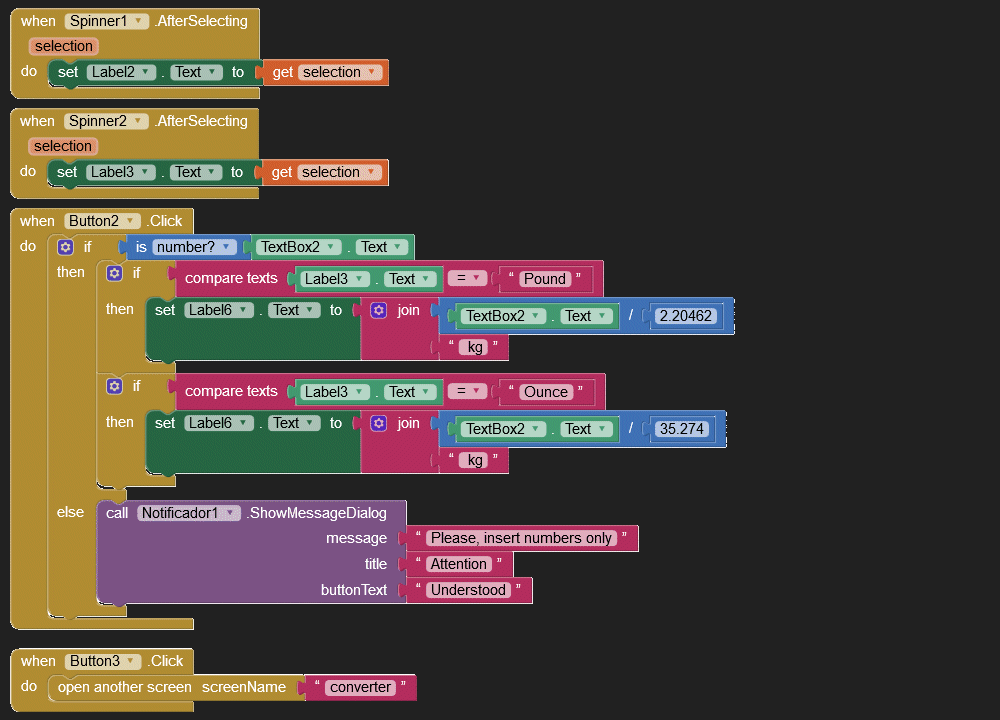This screenshot has height=720, width=1000.
Task: Click the 2.20462 number field
Action: pos(685,316)
